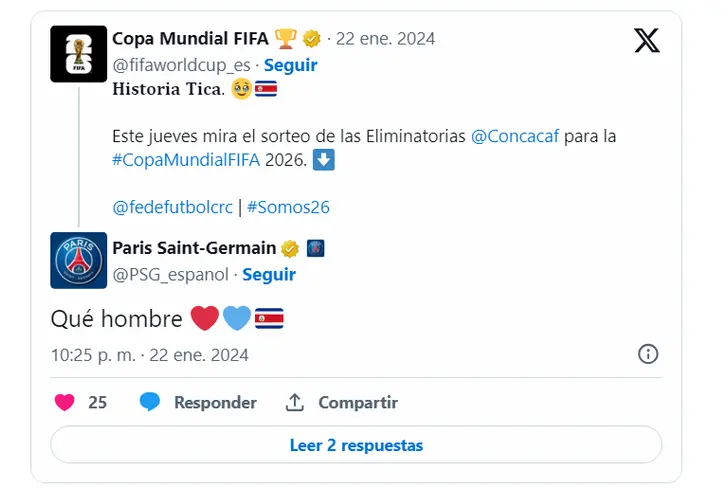Click the Compartir text button

click(358, 403)
